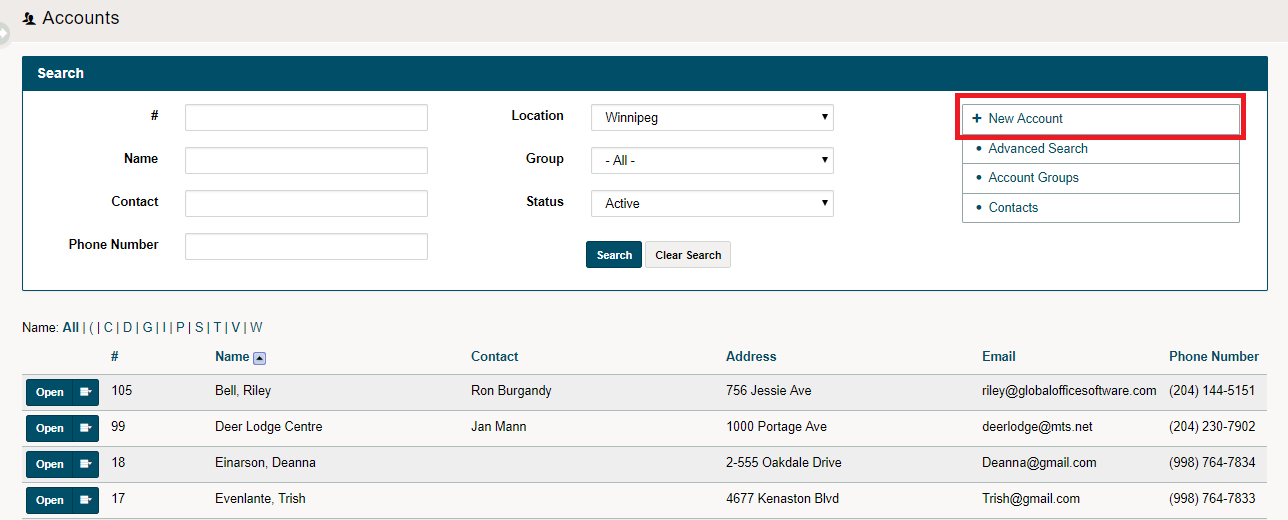The height and width of the screenshot is (520, 1288).
Task: Filter names starting with S
Action: [x=199, y=327]
